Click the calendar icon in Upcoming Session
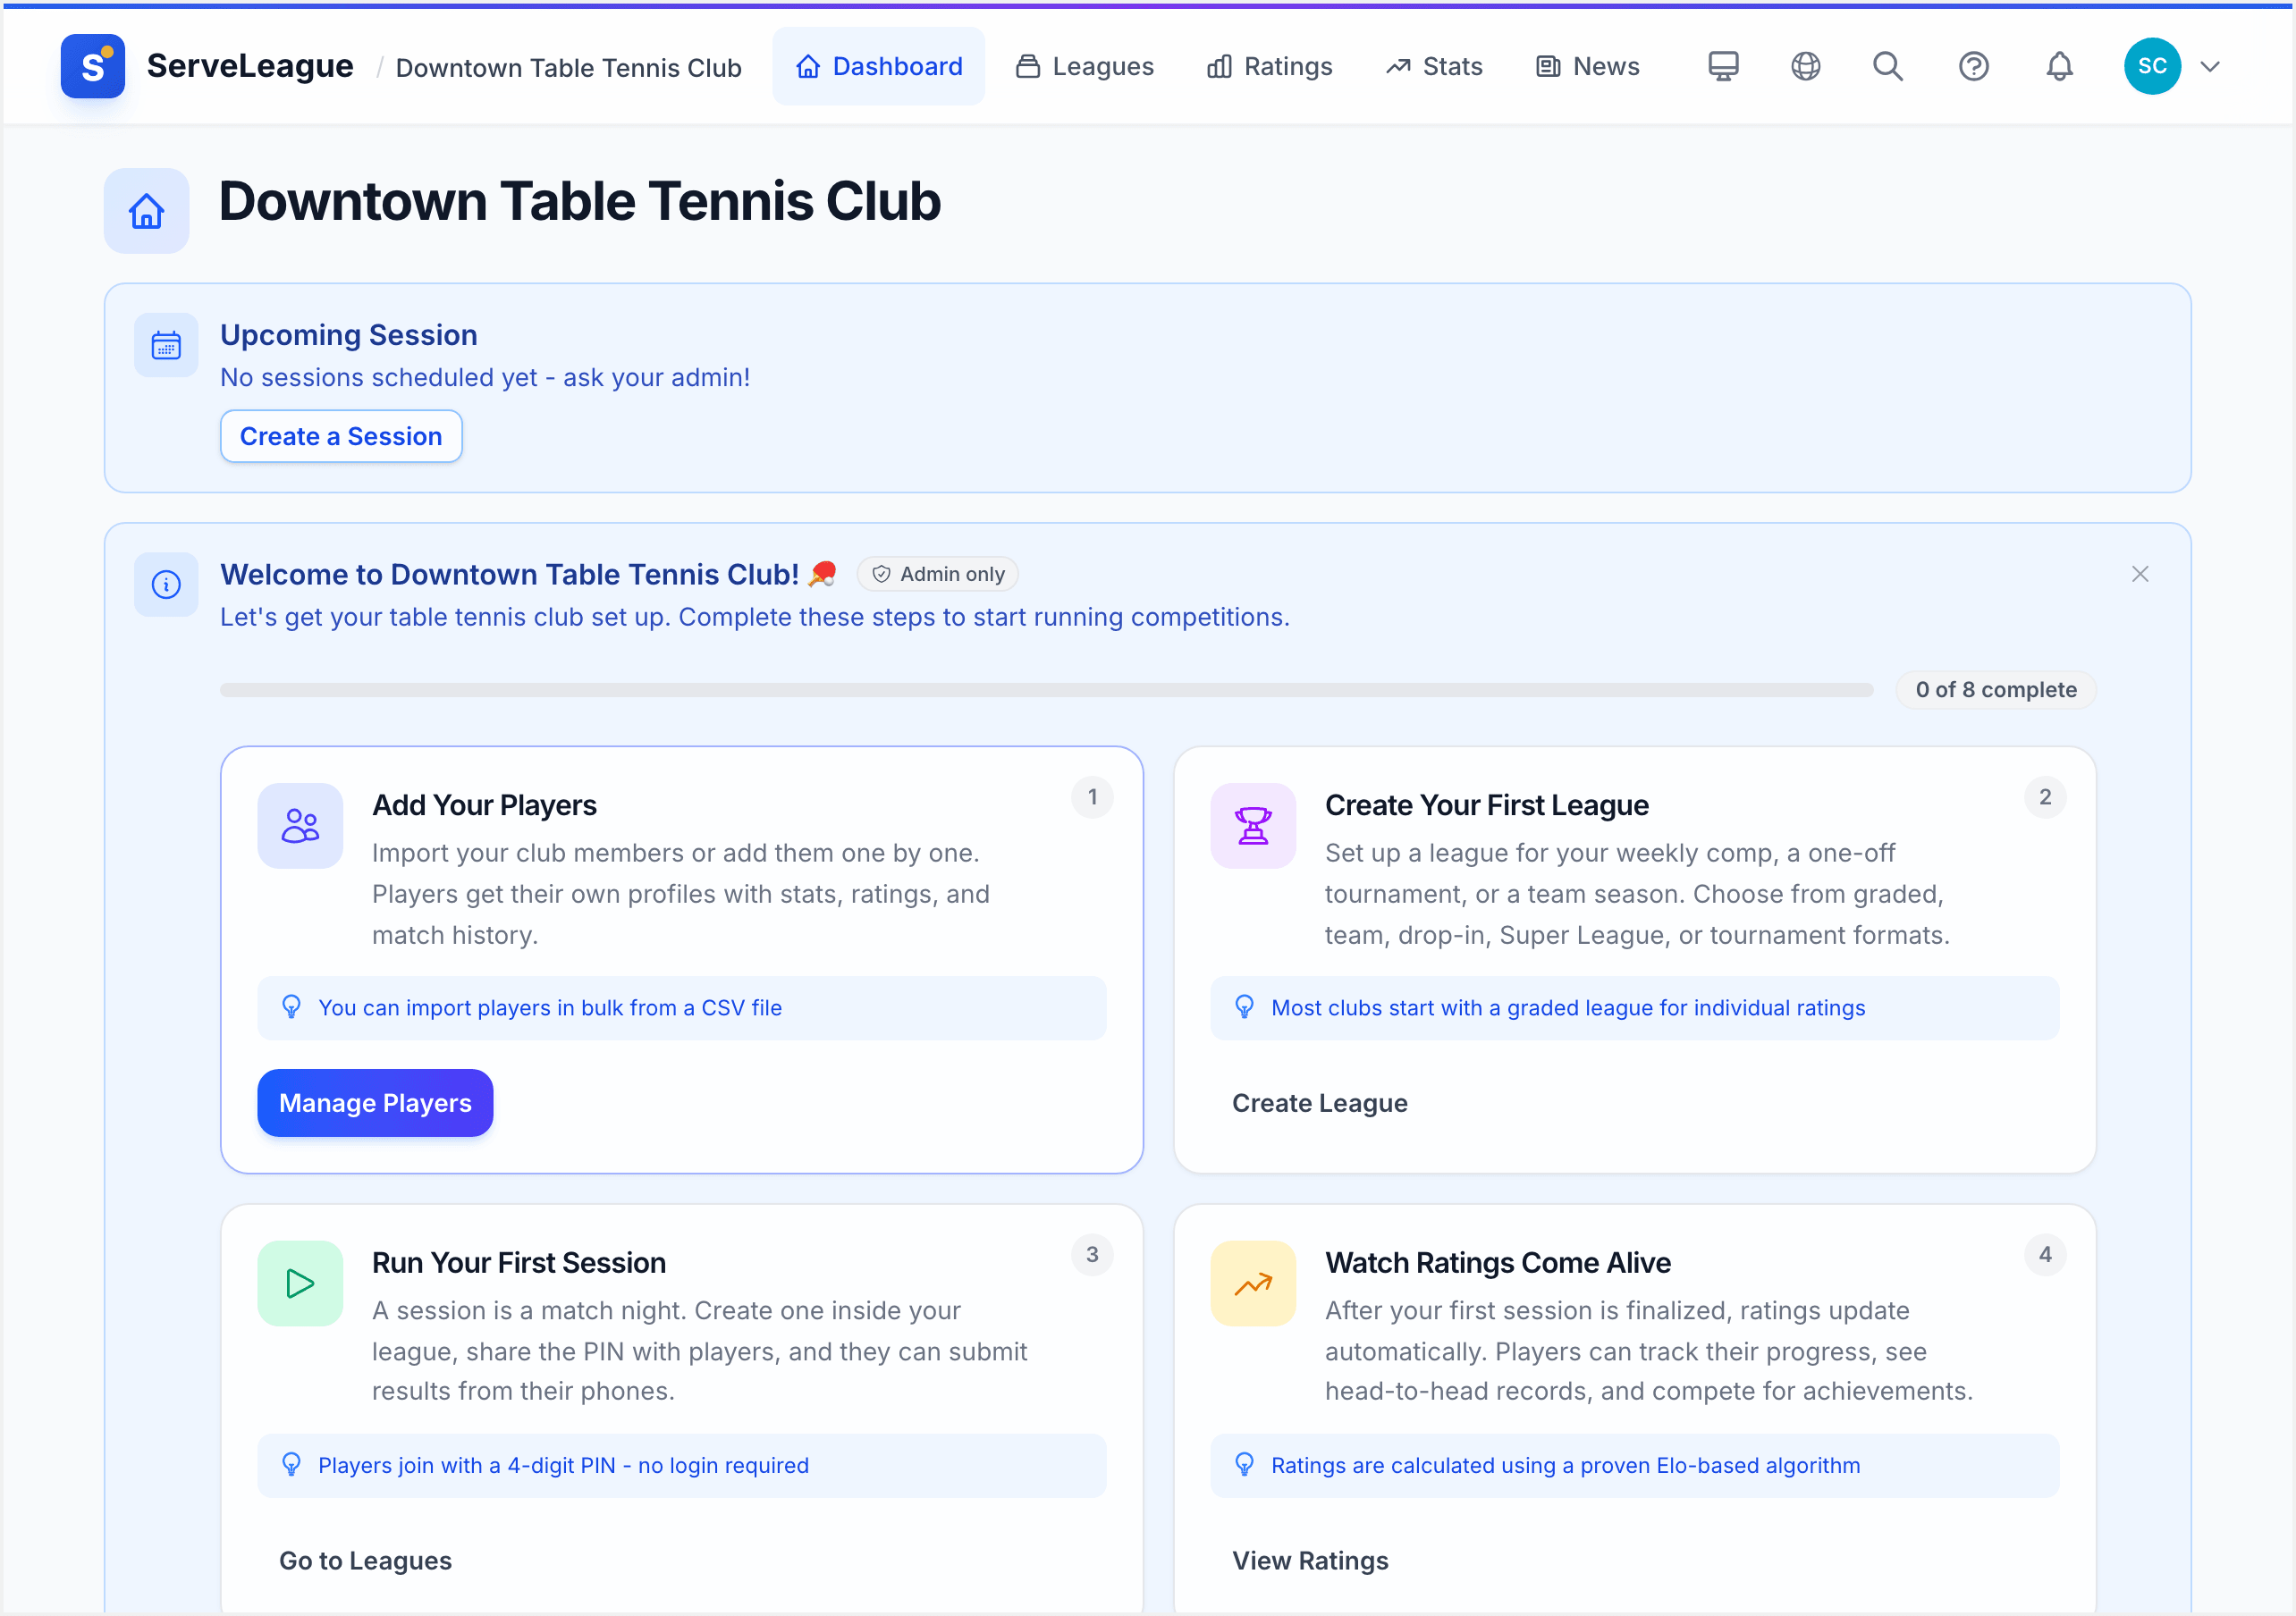The image size is (2296, 1616). tap(166, 345)
